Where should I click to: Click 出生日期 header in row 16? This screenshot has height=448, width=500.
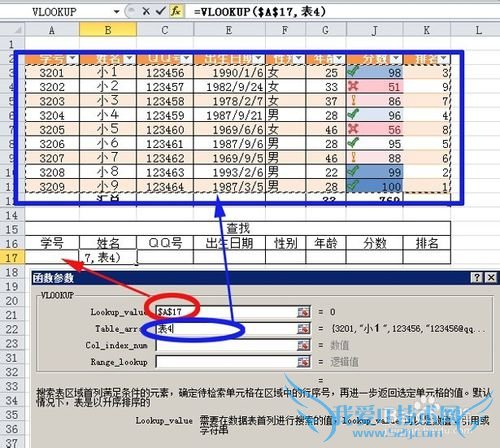[x=229, y=243]
